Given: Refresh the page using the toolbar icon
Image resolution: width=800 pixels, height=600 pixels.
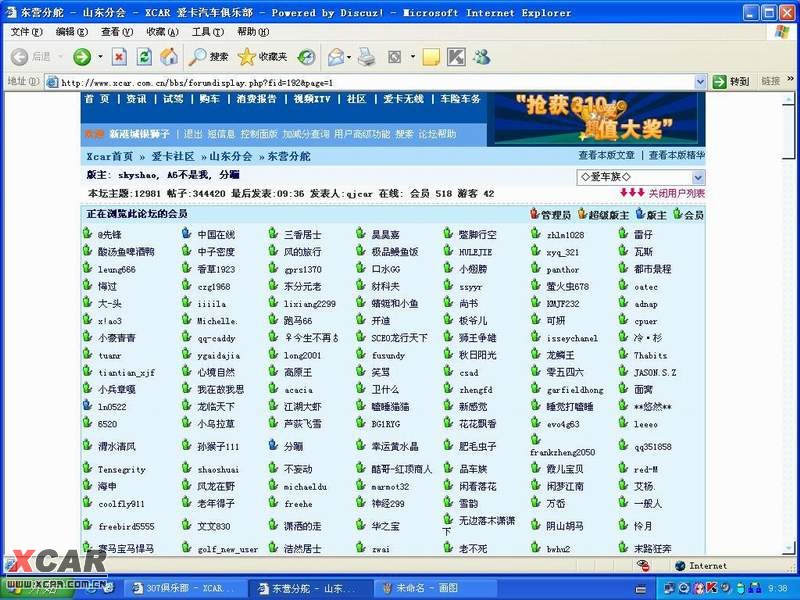Looking at the screenshot, I should tap(144, 57).
